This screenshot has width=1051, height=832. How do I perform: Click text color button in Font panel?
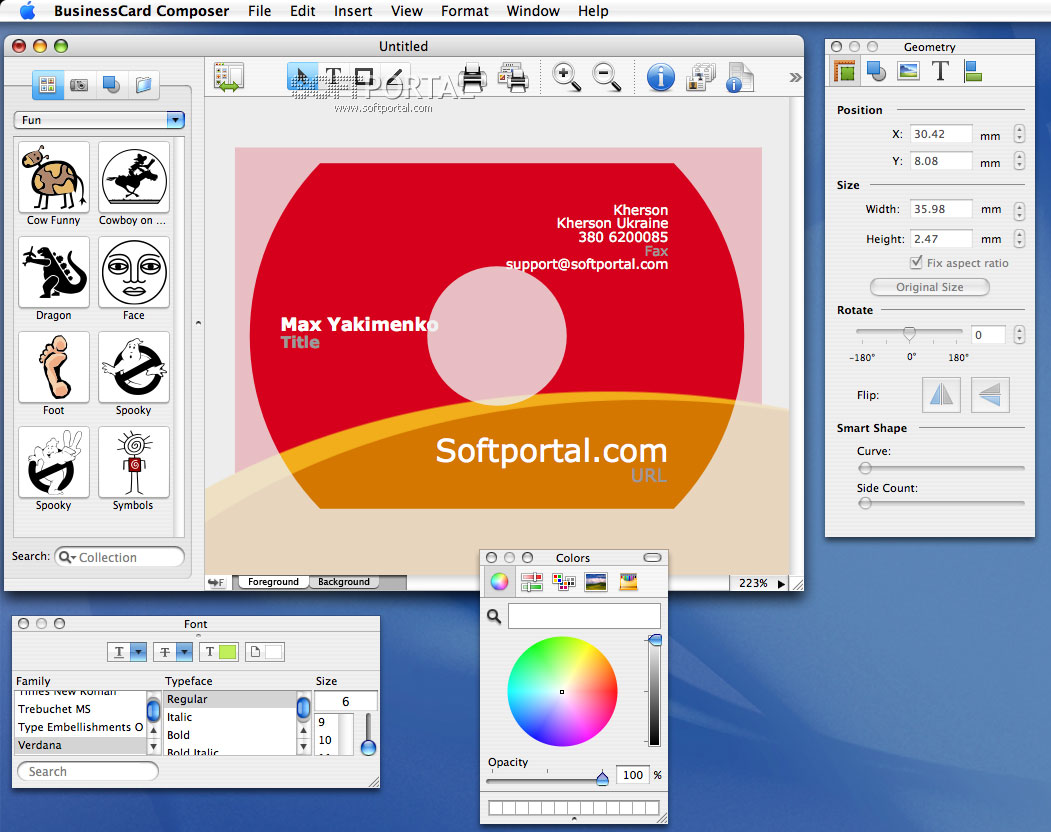coord(220,652)
